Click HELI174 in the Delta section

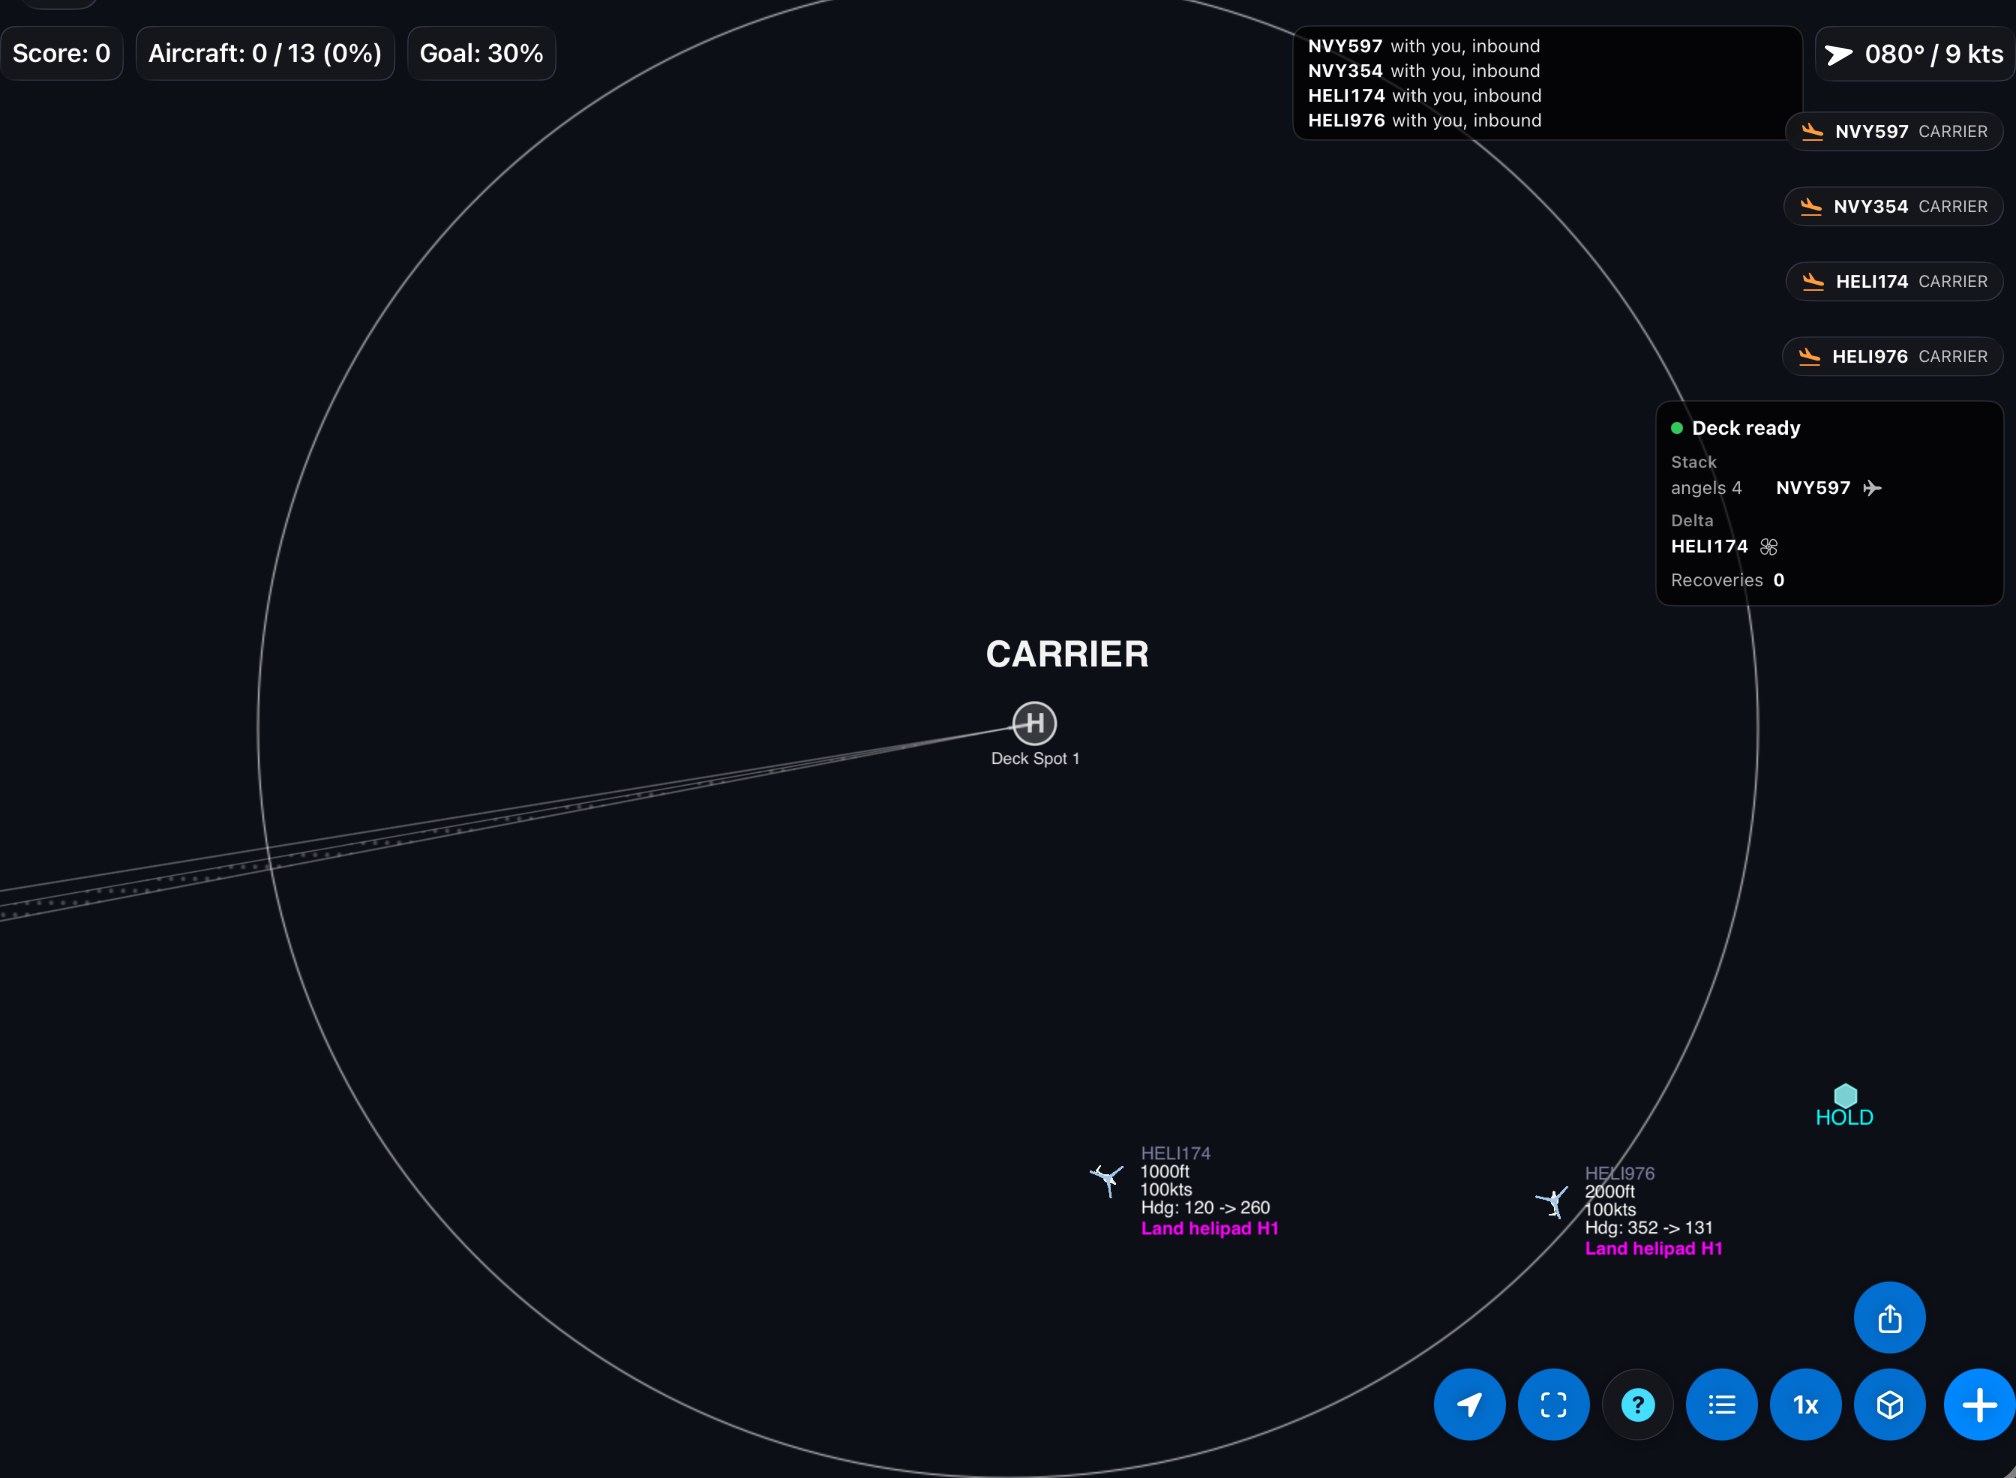click(x=1709, y=546)
